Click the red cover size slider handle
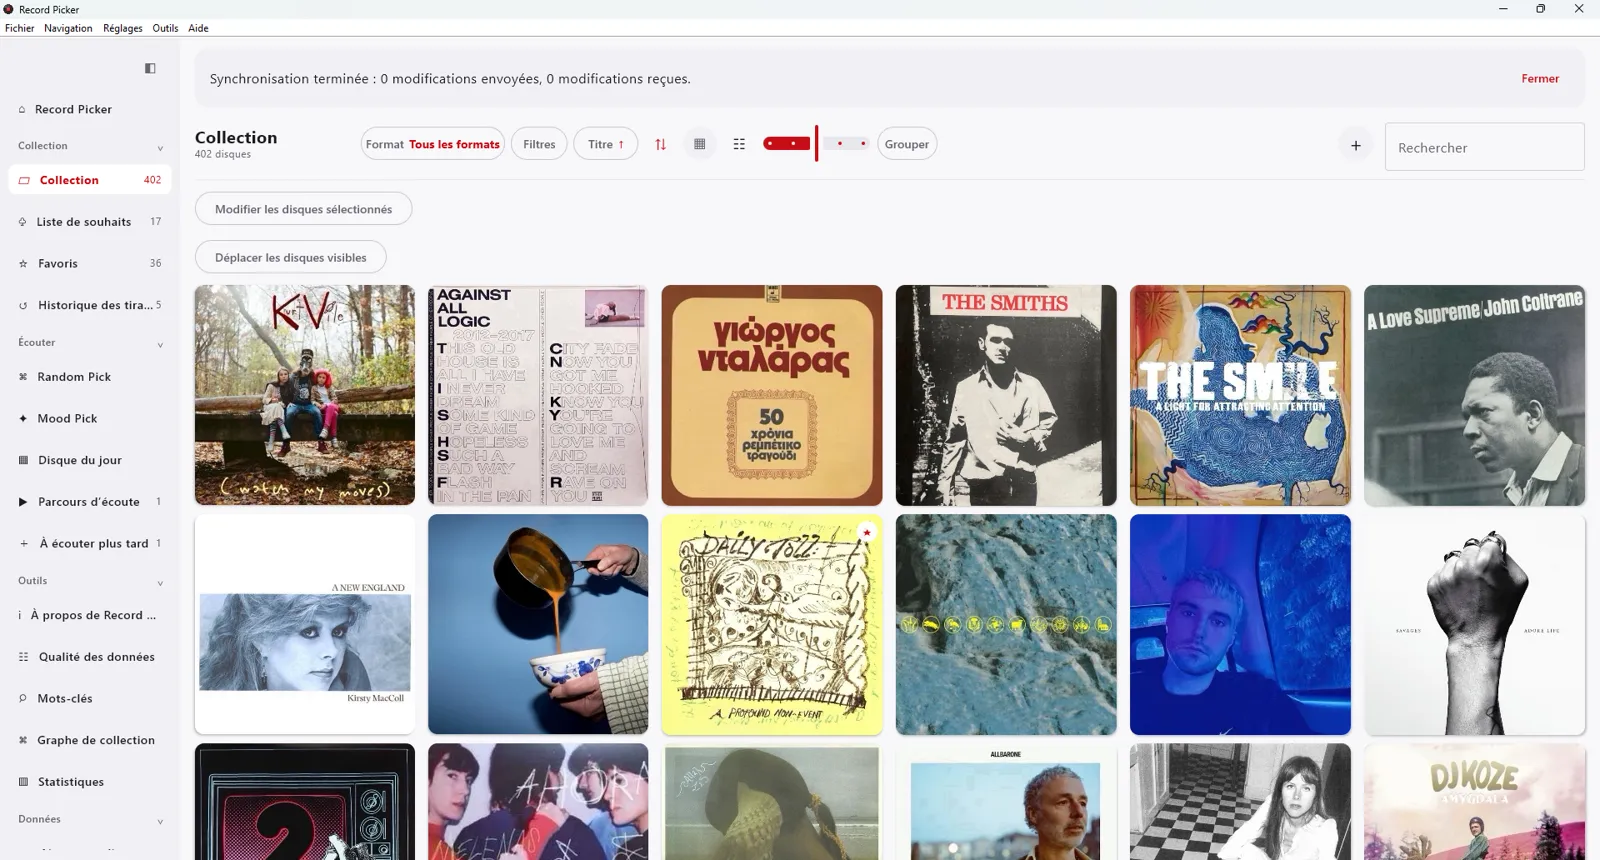Screen dimensions: 1600x860 coord(816,144)
